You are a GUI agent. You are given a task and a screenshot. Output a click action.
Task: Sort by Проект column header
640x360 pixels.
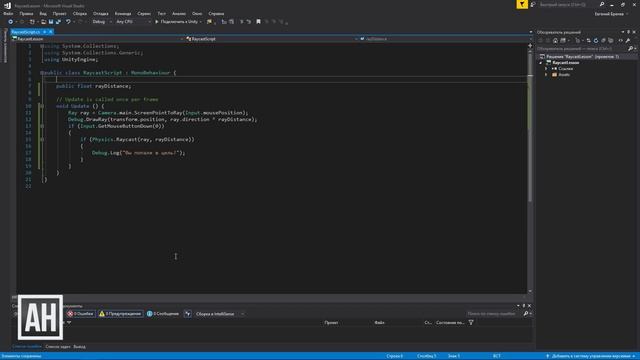(x=331, y=322)
